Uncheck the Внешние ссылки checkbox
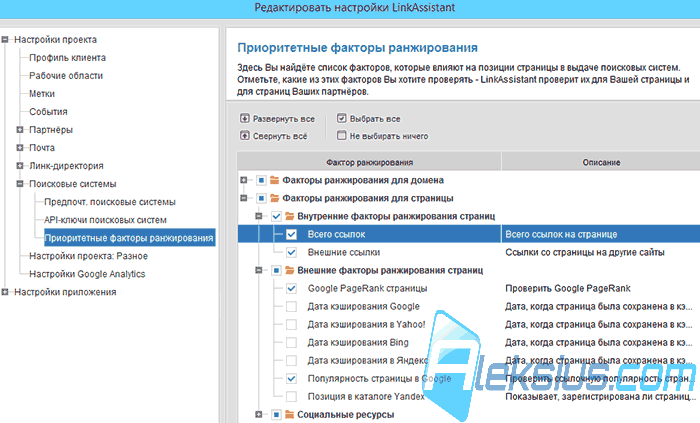 291,253
